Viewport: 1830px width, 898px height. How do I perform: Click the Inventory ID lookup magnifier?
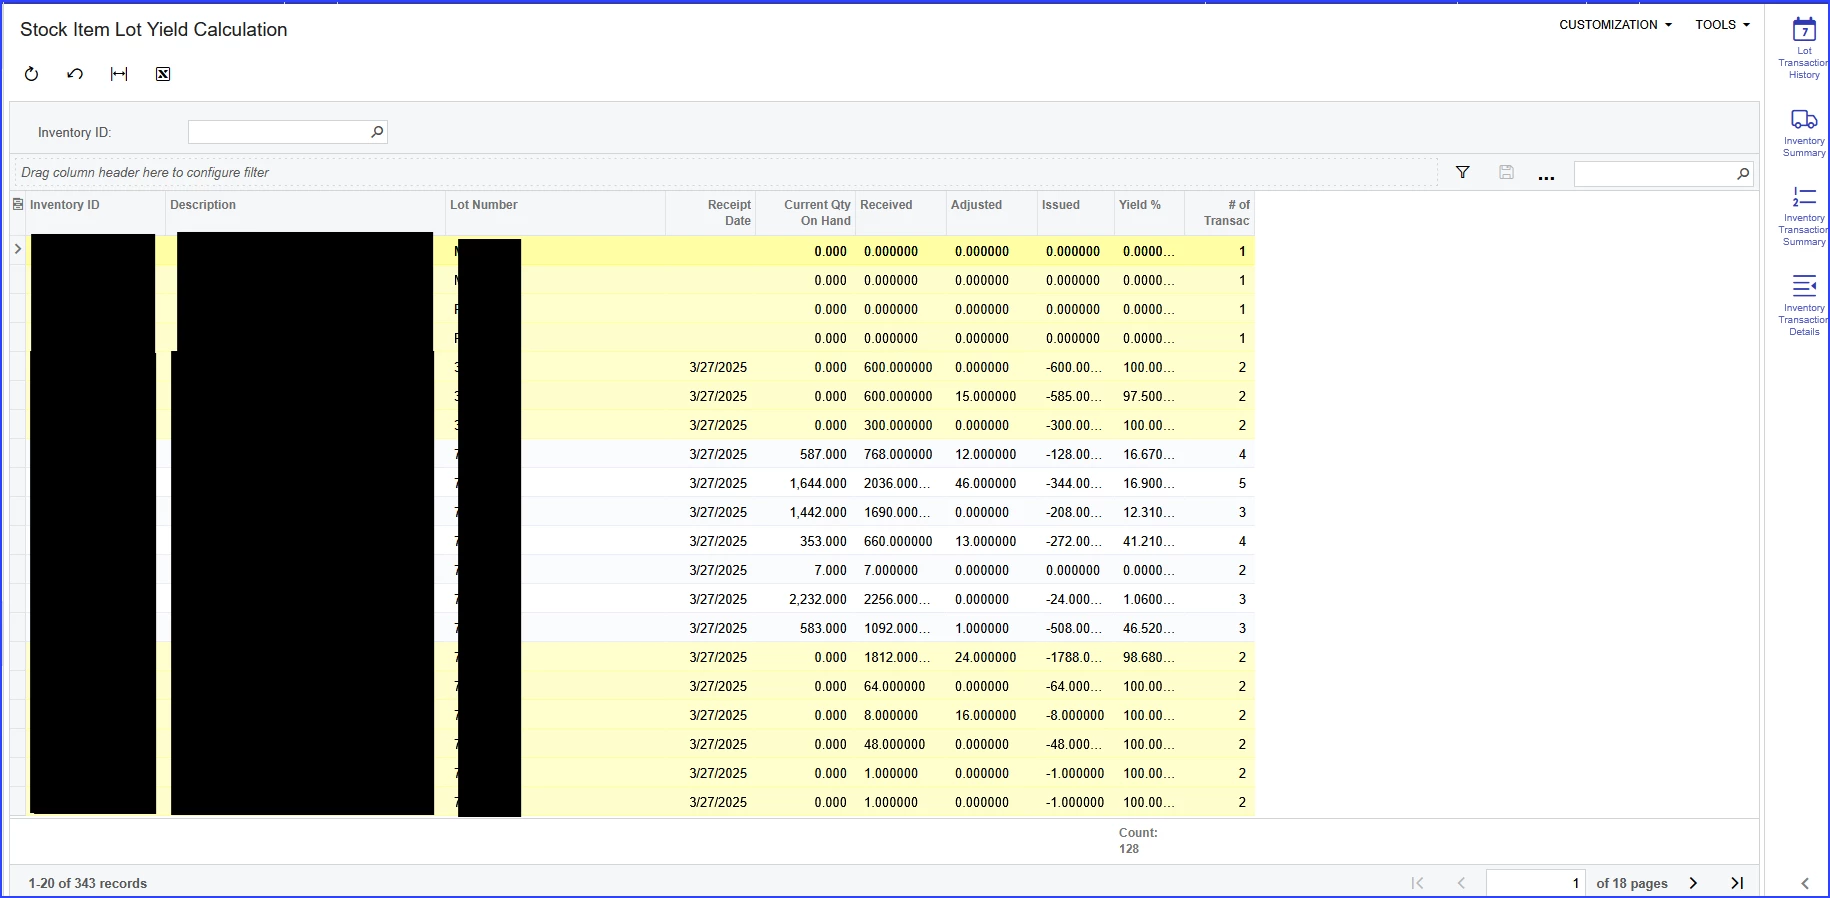click(377, 132)
